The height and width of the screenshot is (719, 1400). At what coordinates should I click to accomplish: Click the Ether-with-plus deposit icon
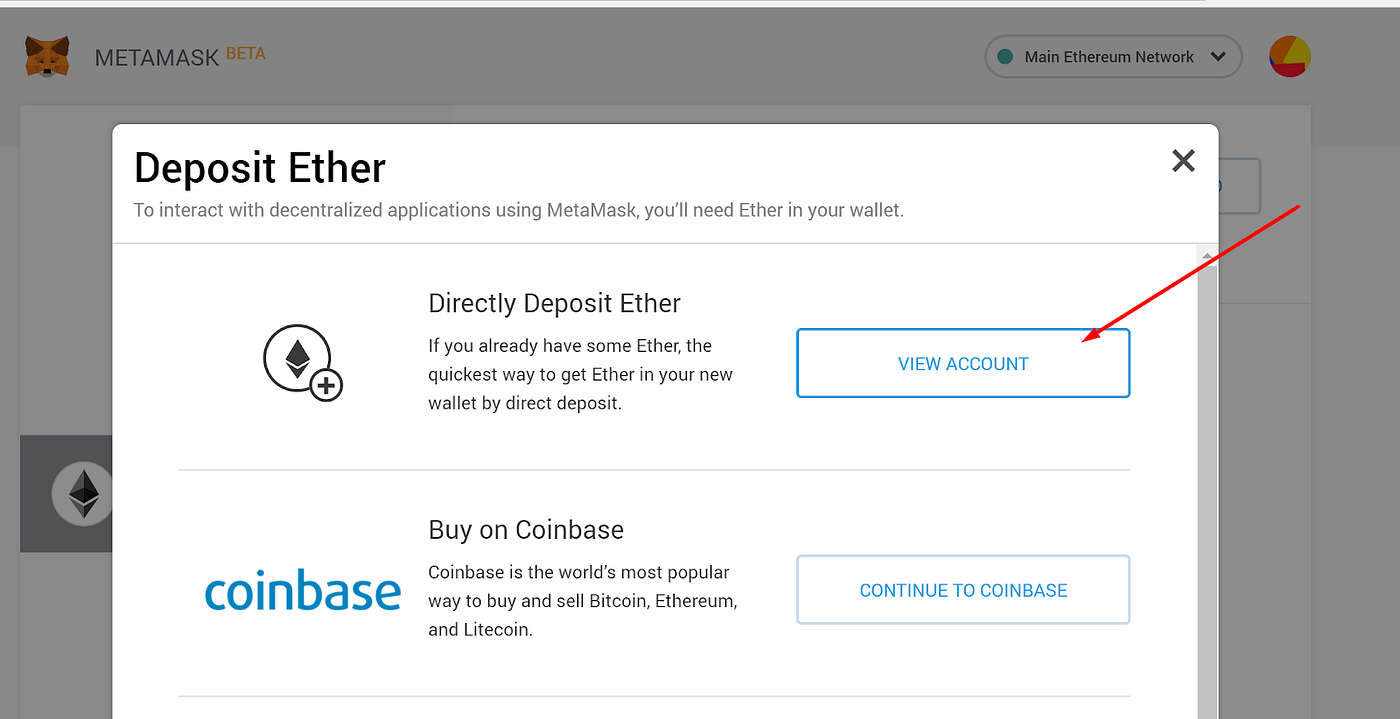click(x=302, y=363)
